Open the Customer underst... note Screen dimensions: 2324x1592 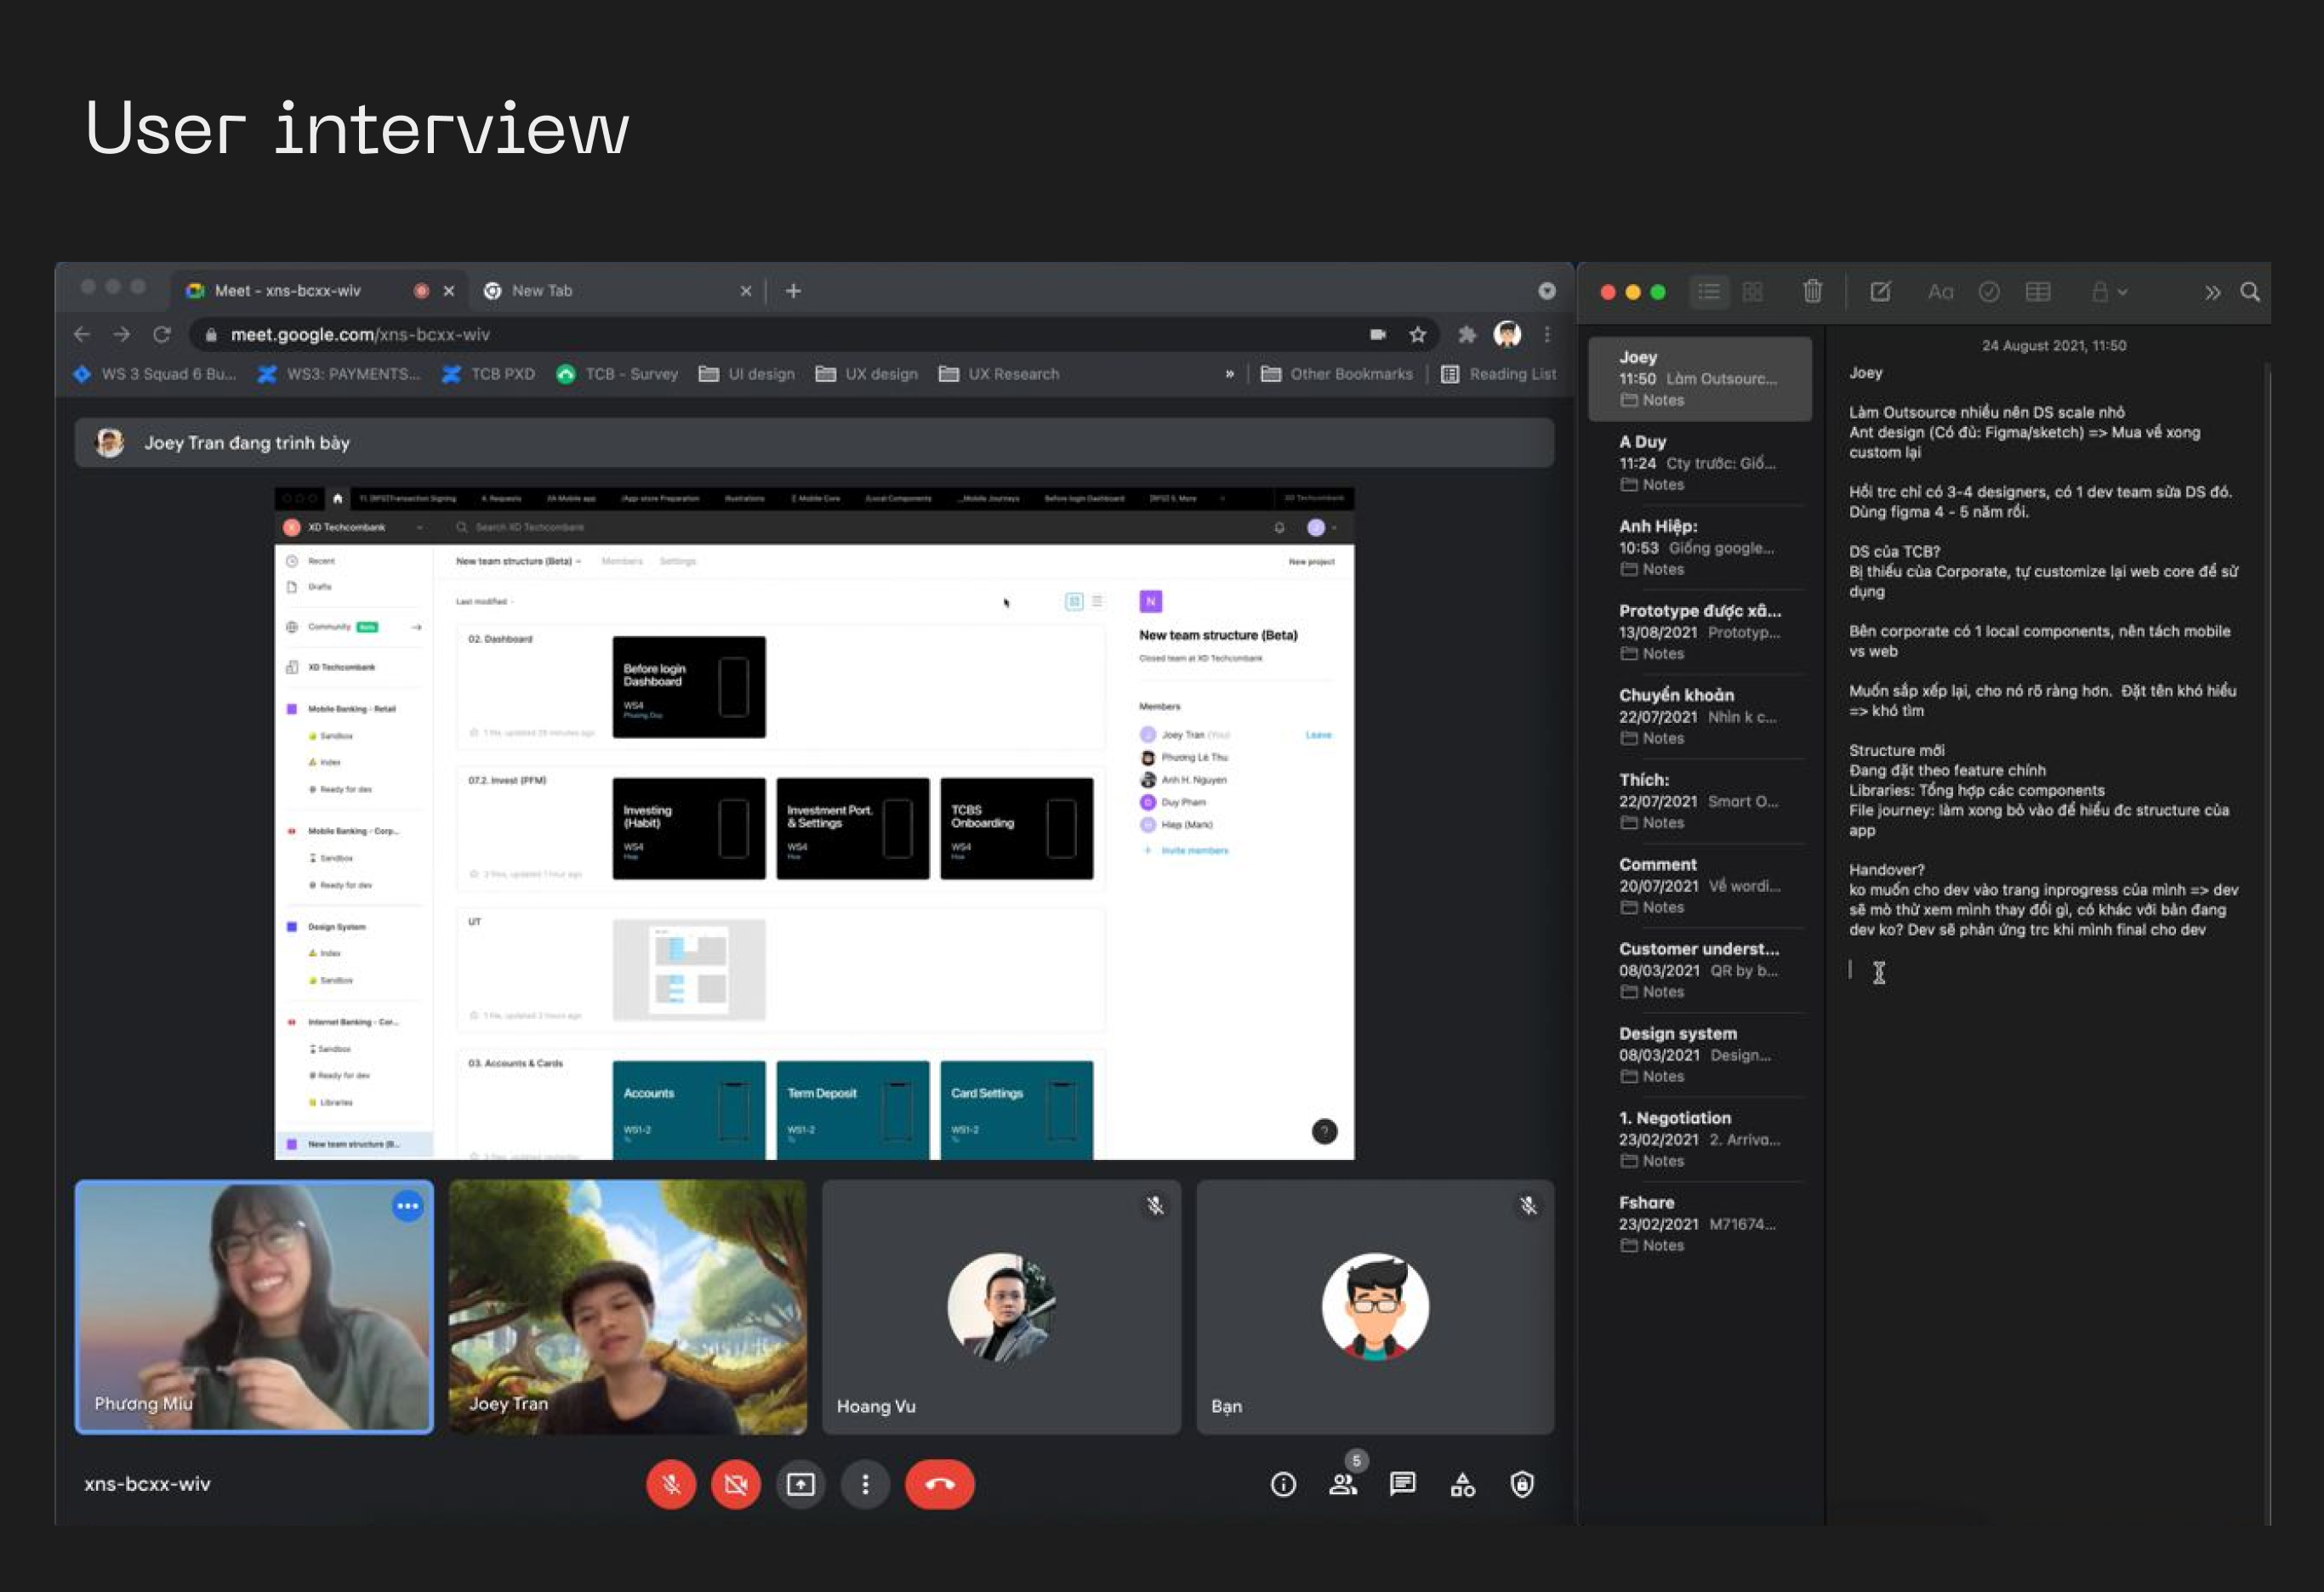click(x=1700, y=970)
